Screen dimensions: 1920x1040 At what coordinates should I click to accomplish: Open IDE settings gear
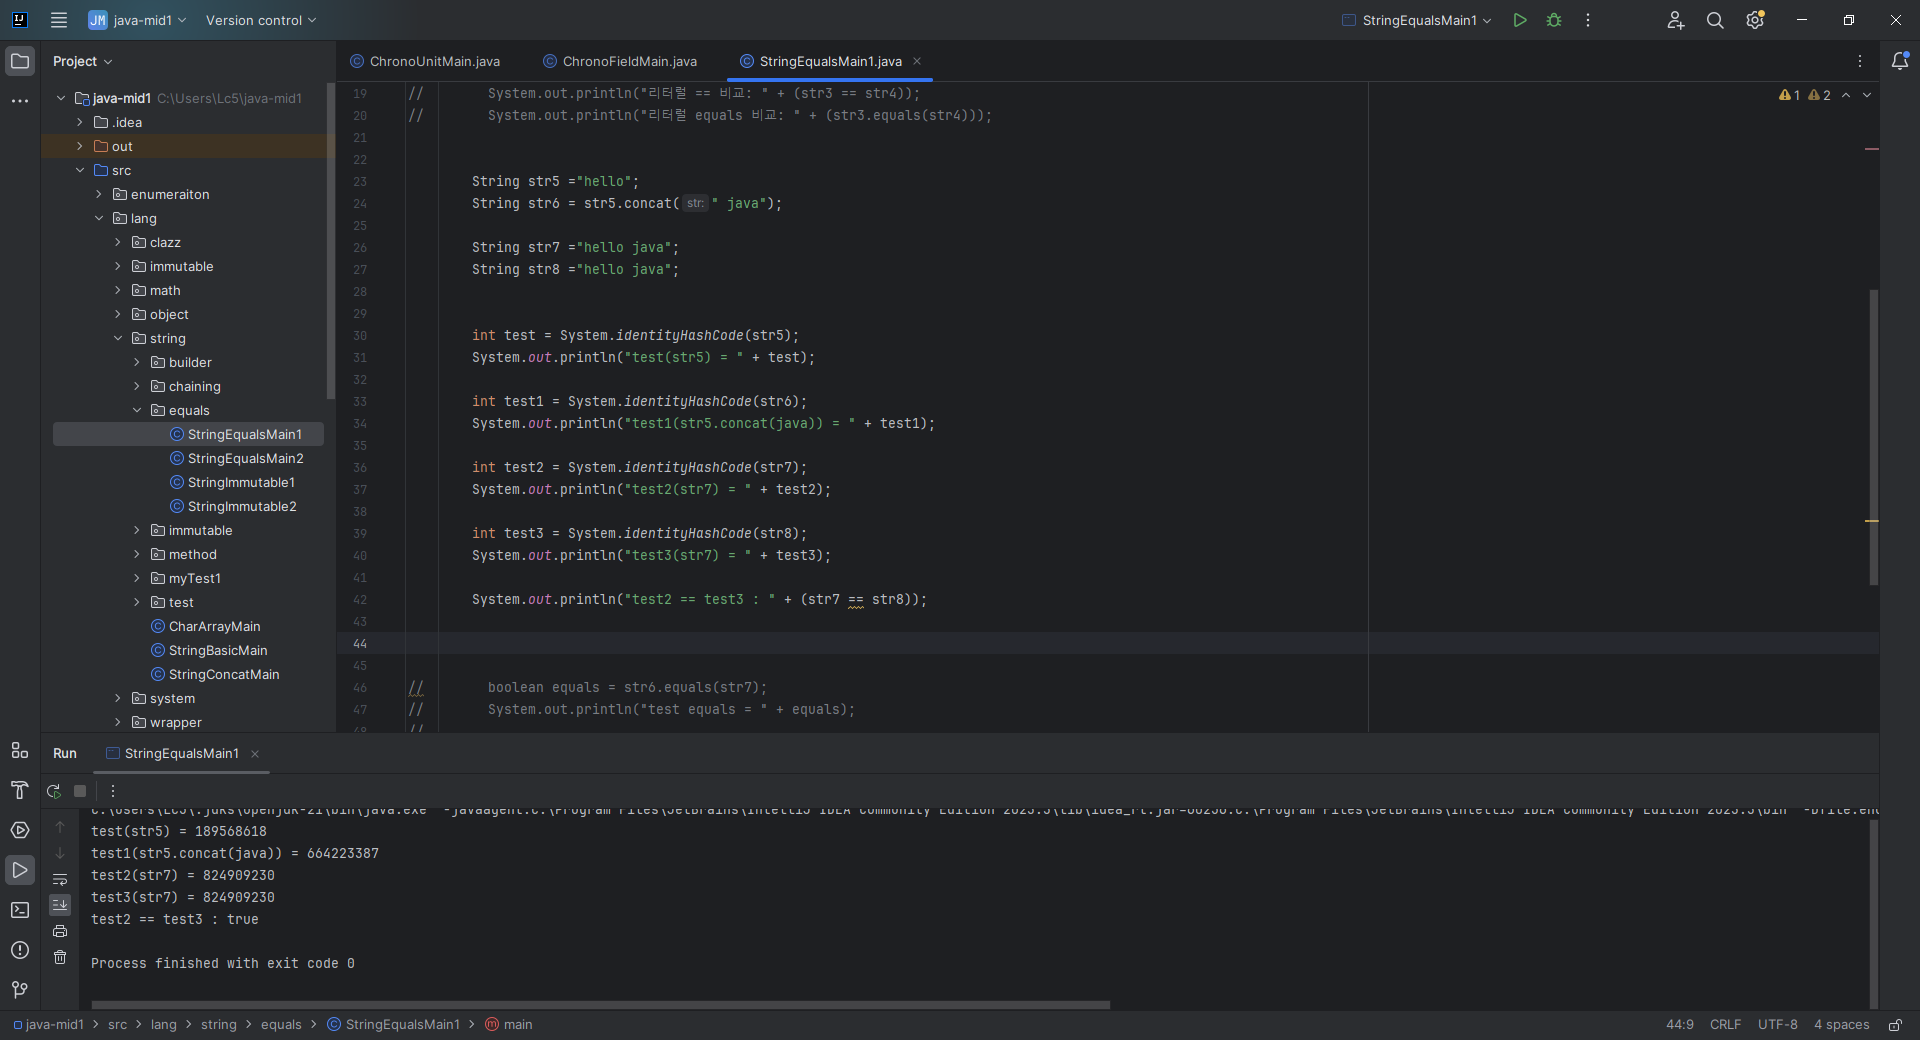(x=1755, y=20)
